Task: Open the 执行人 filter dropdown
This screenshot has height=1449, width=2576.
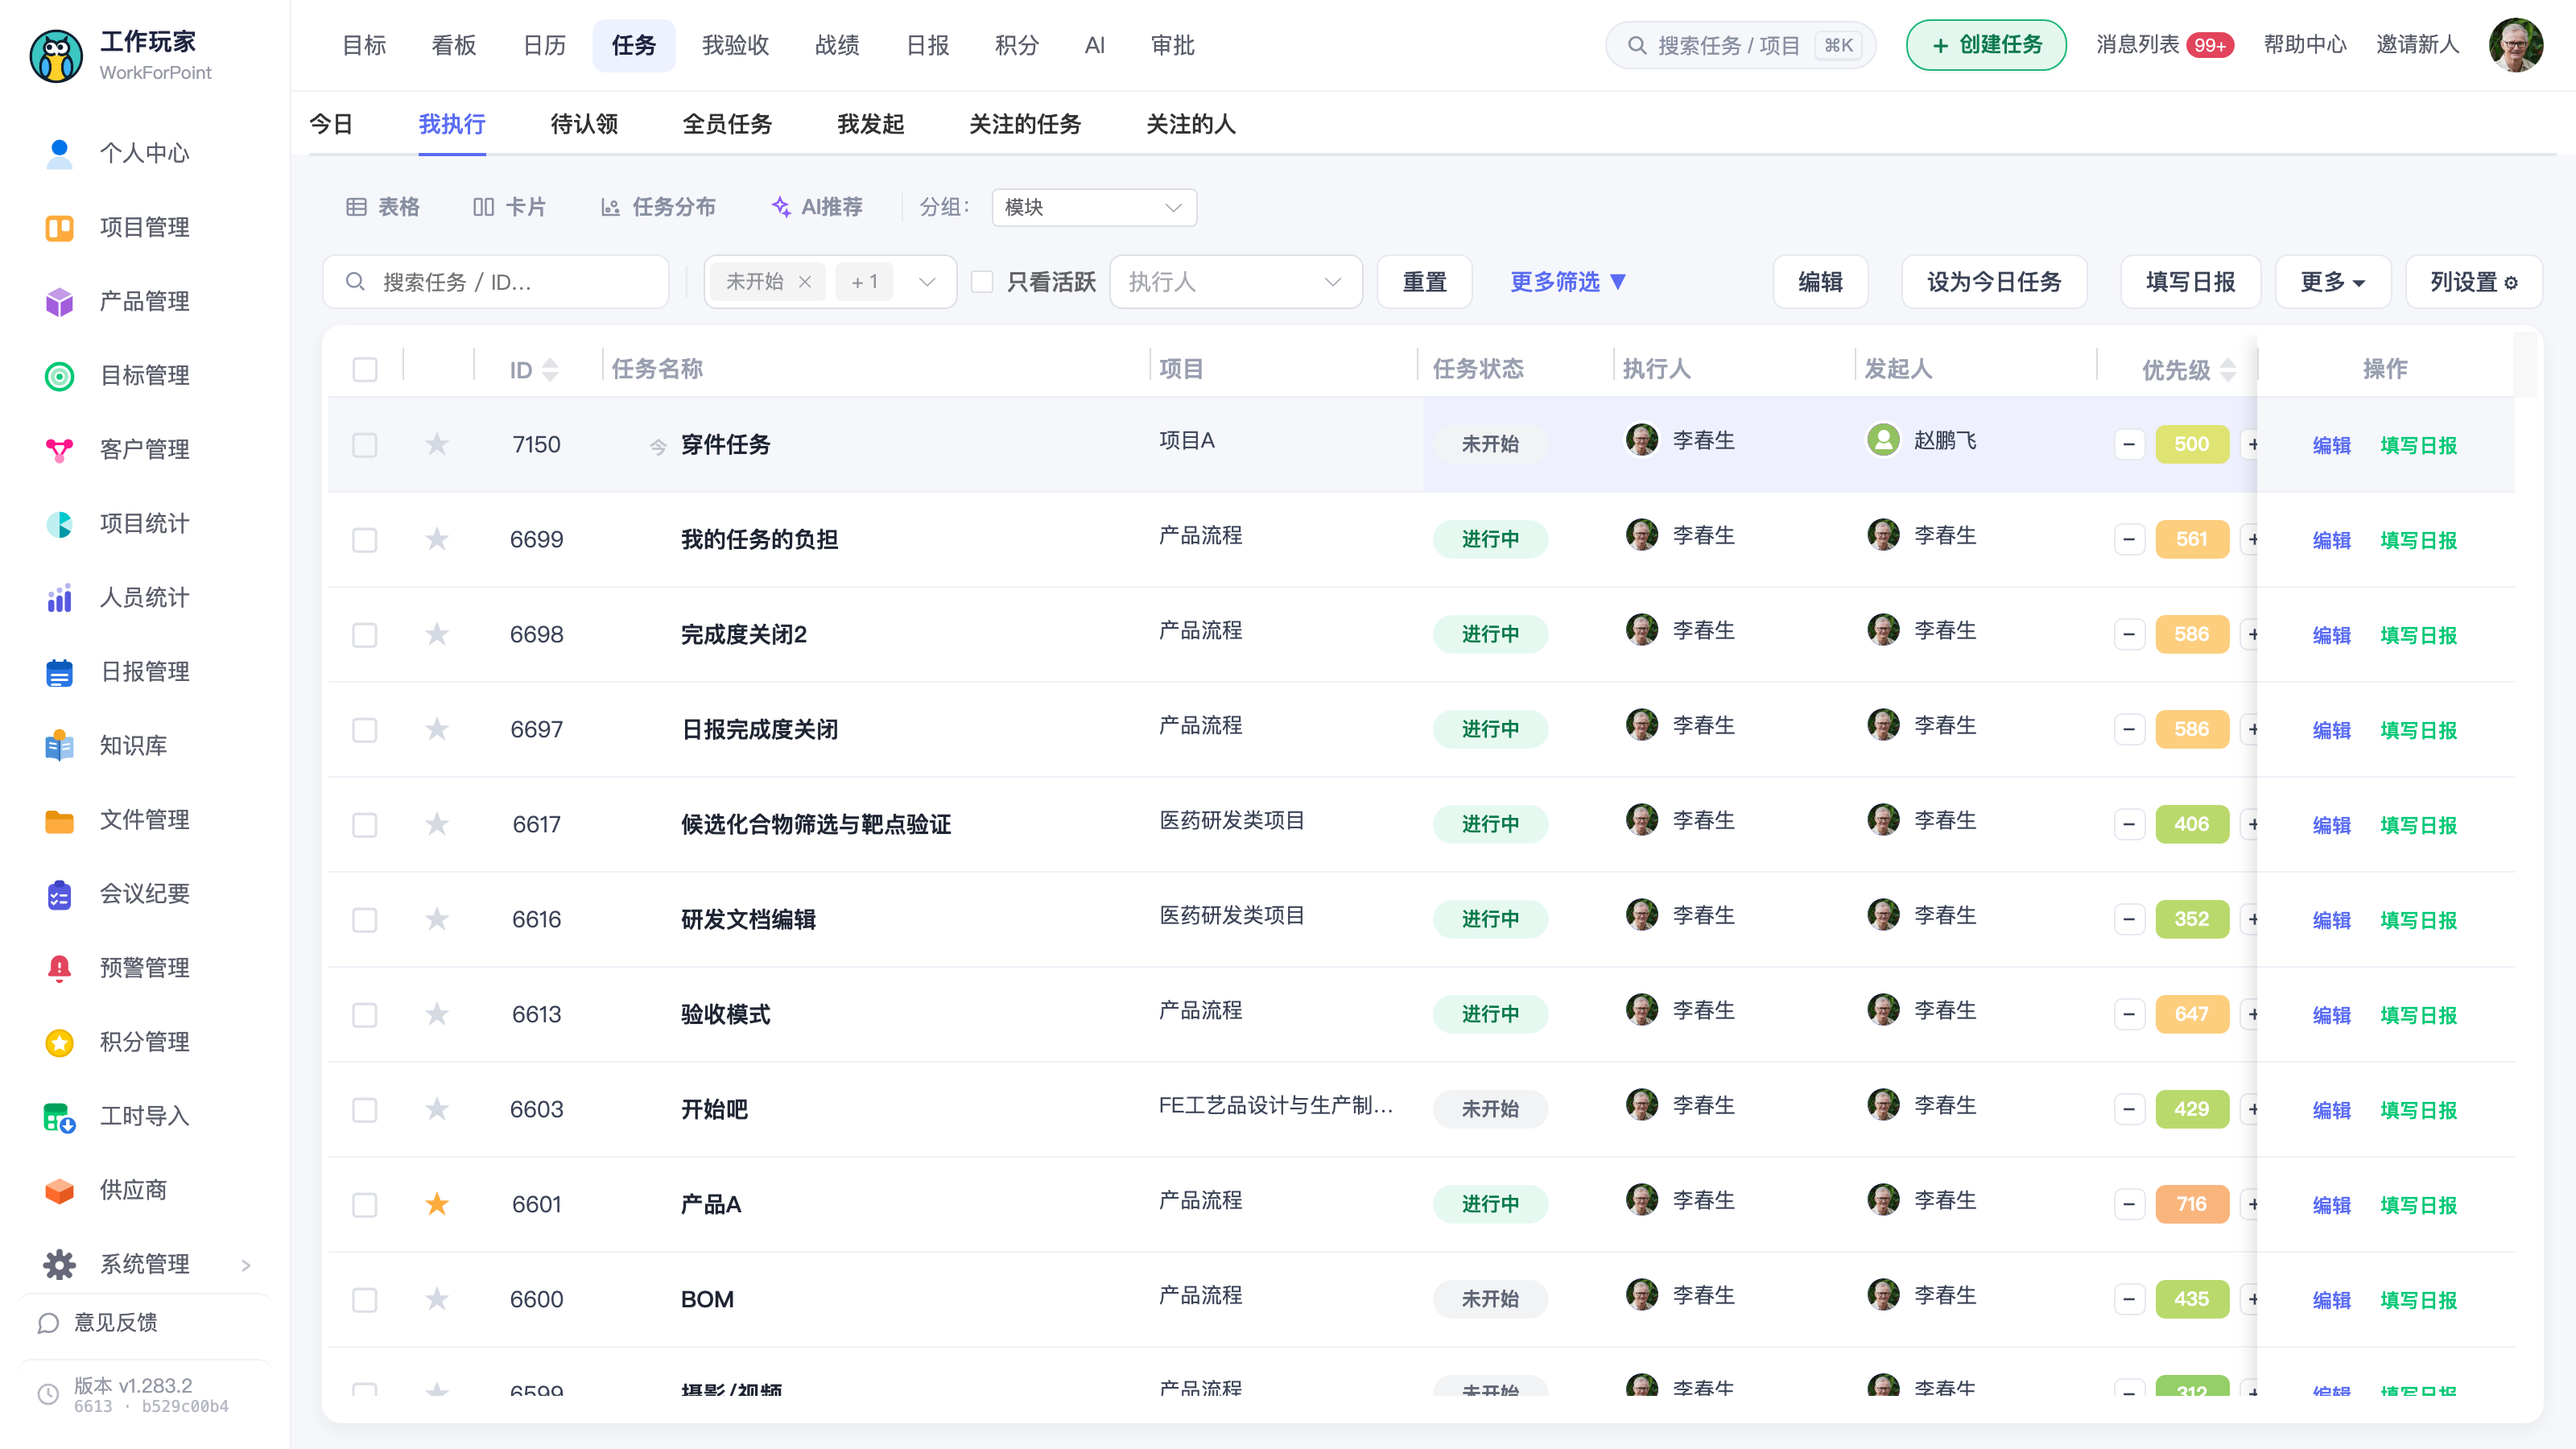Action: pyautogui.click(x=1235, y=282)
